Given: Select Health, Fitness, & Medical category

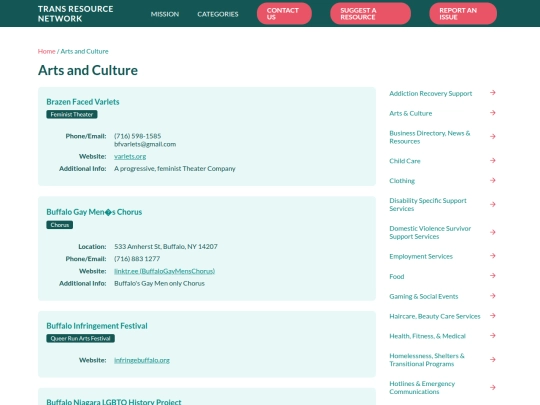Looking at the screenshot, I should coord(427,336).
